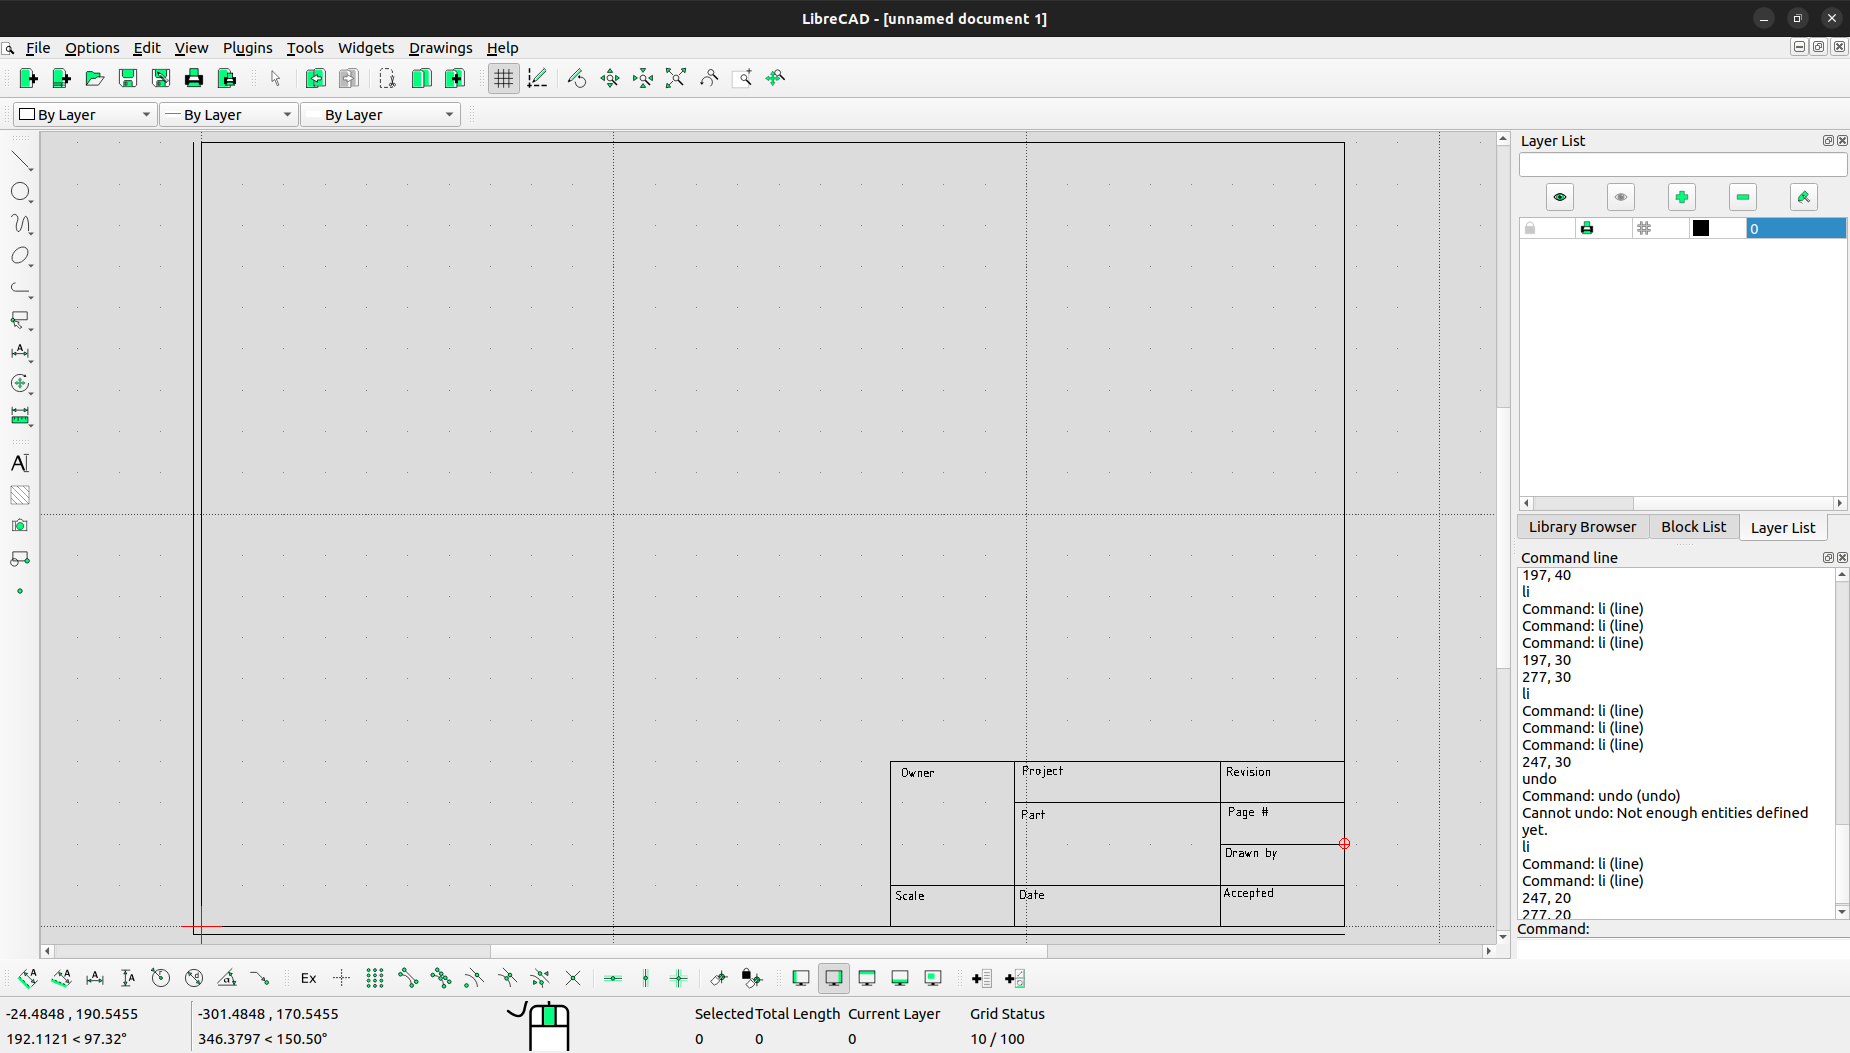Toggle lock for layer 0
Image resolution: width=1850 pixels, height=1053 pixels.
1530,229
